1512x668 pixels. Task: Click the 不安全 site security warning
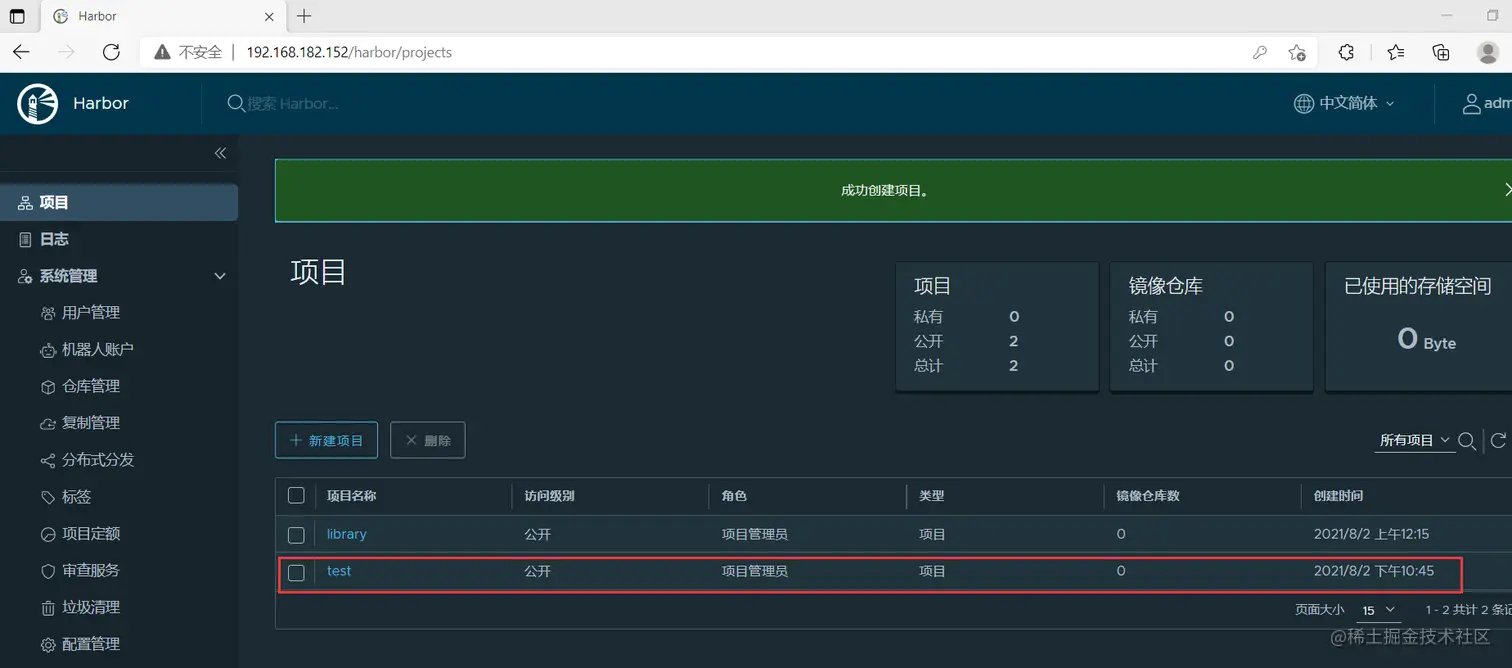click(188, 52)
